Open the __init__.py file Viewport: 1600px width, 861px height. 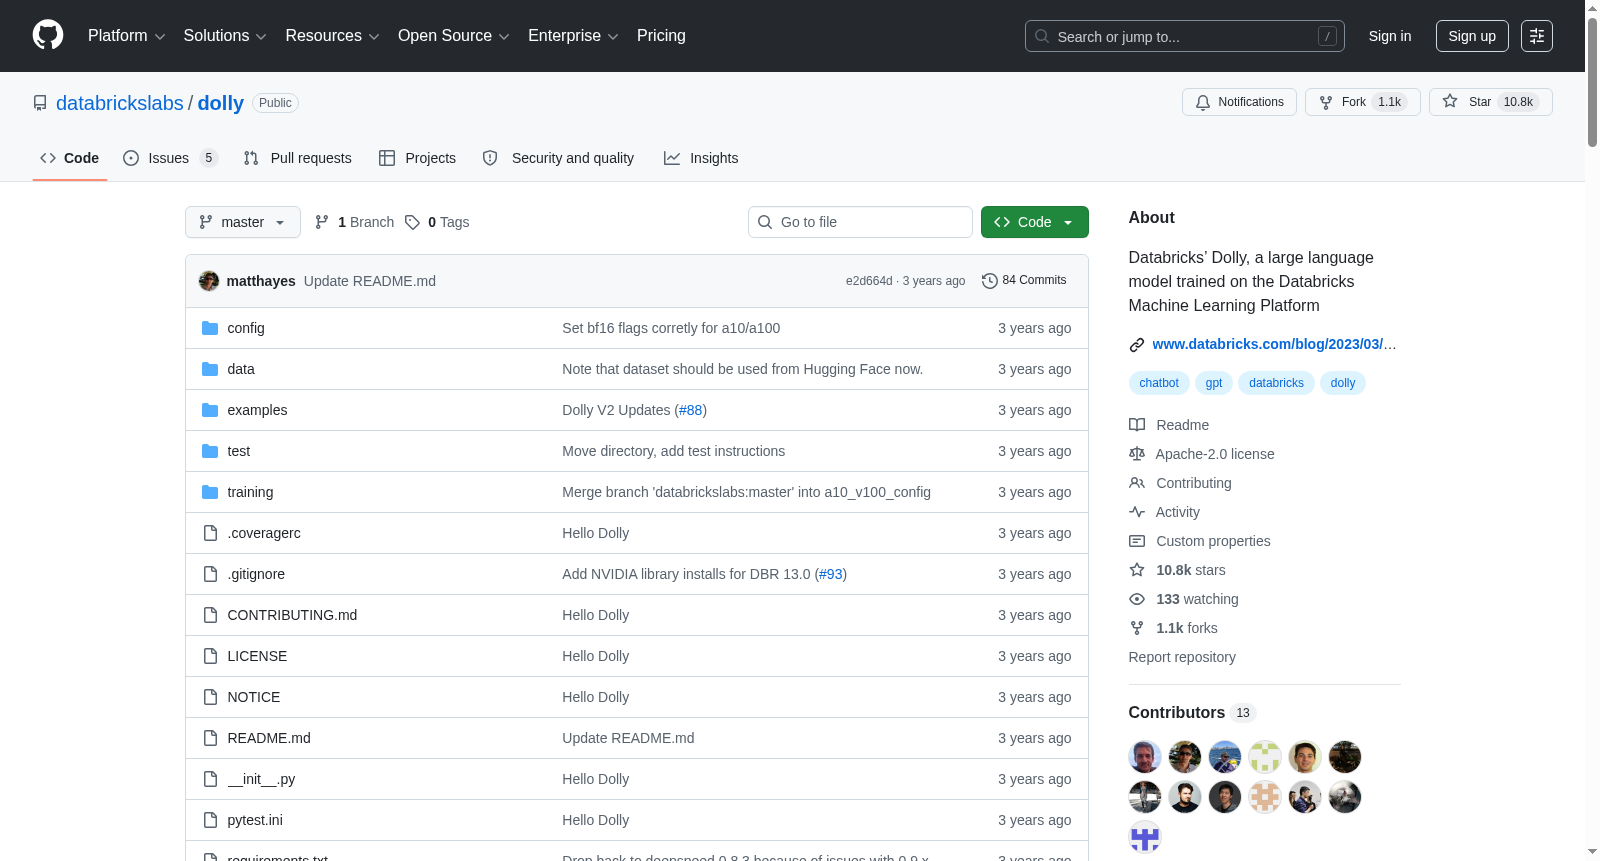point(261,779)
